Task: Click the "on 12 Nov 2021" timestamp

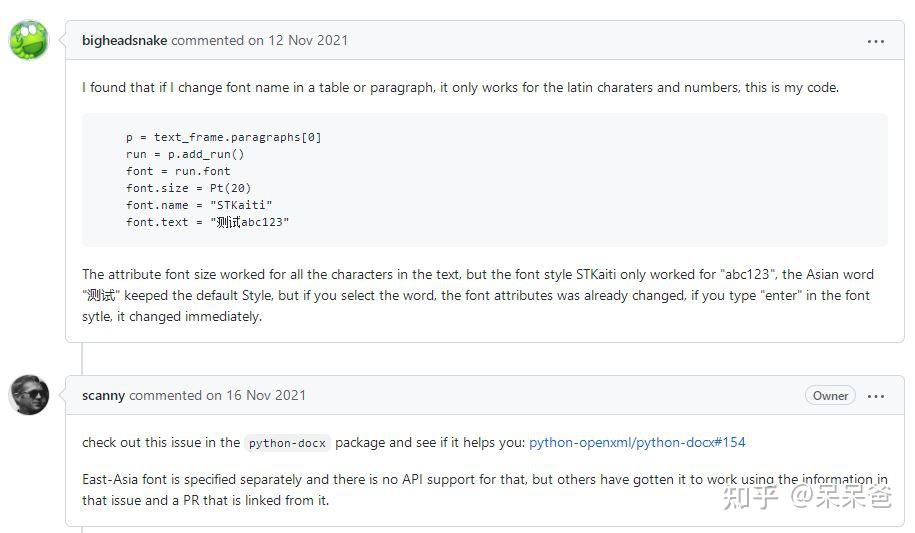Action: click(298, 41)
